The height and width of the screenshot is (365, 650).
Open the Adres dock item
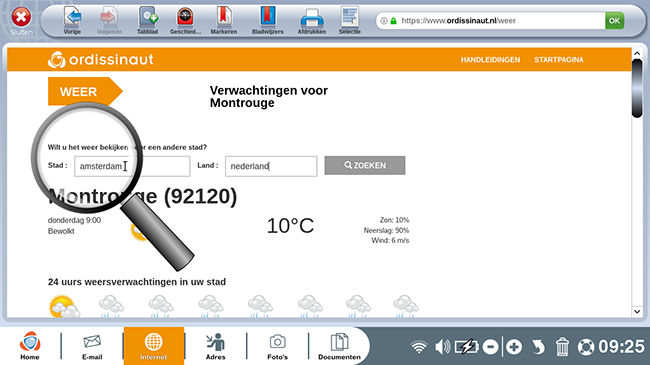216,346
